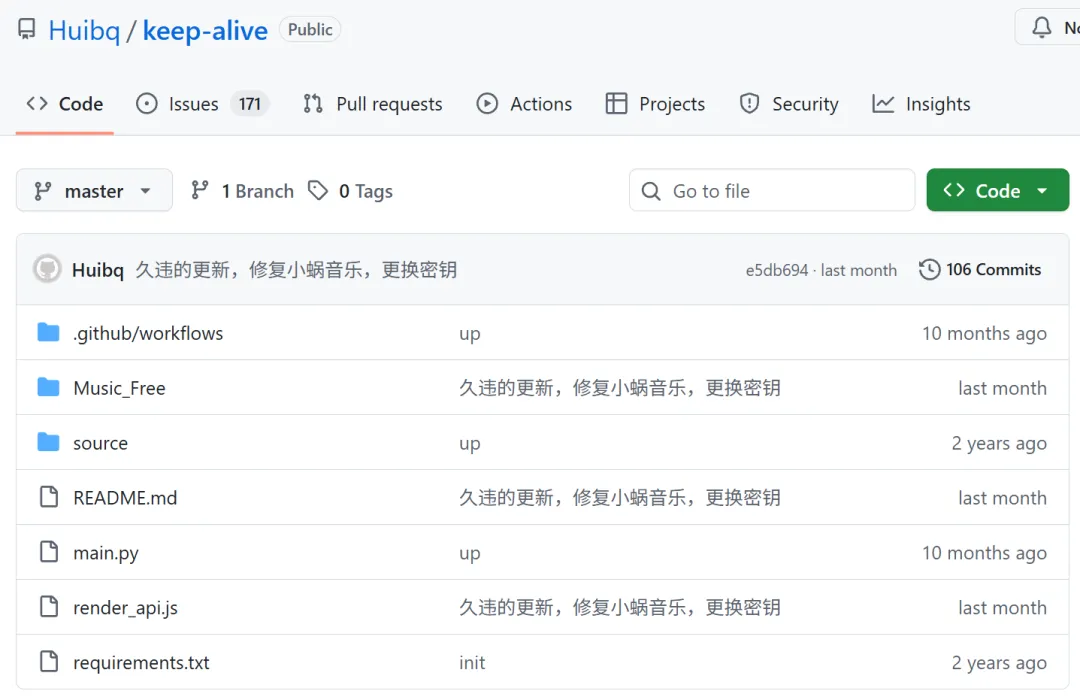Image resolution: width=1080 pixels, height=700 pixels.
Task: Click the .github/workflows folder icon
Action: (x=48, y=333)
